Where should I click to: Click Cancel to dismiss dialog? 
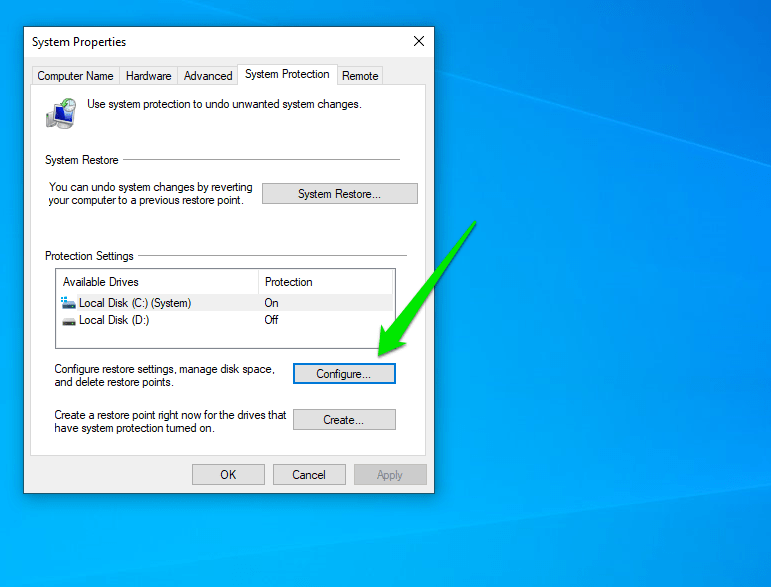tap(309, 474)
